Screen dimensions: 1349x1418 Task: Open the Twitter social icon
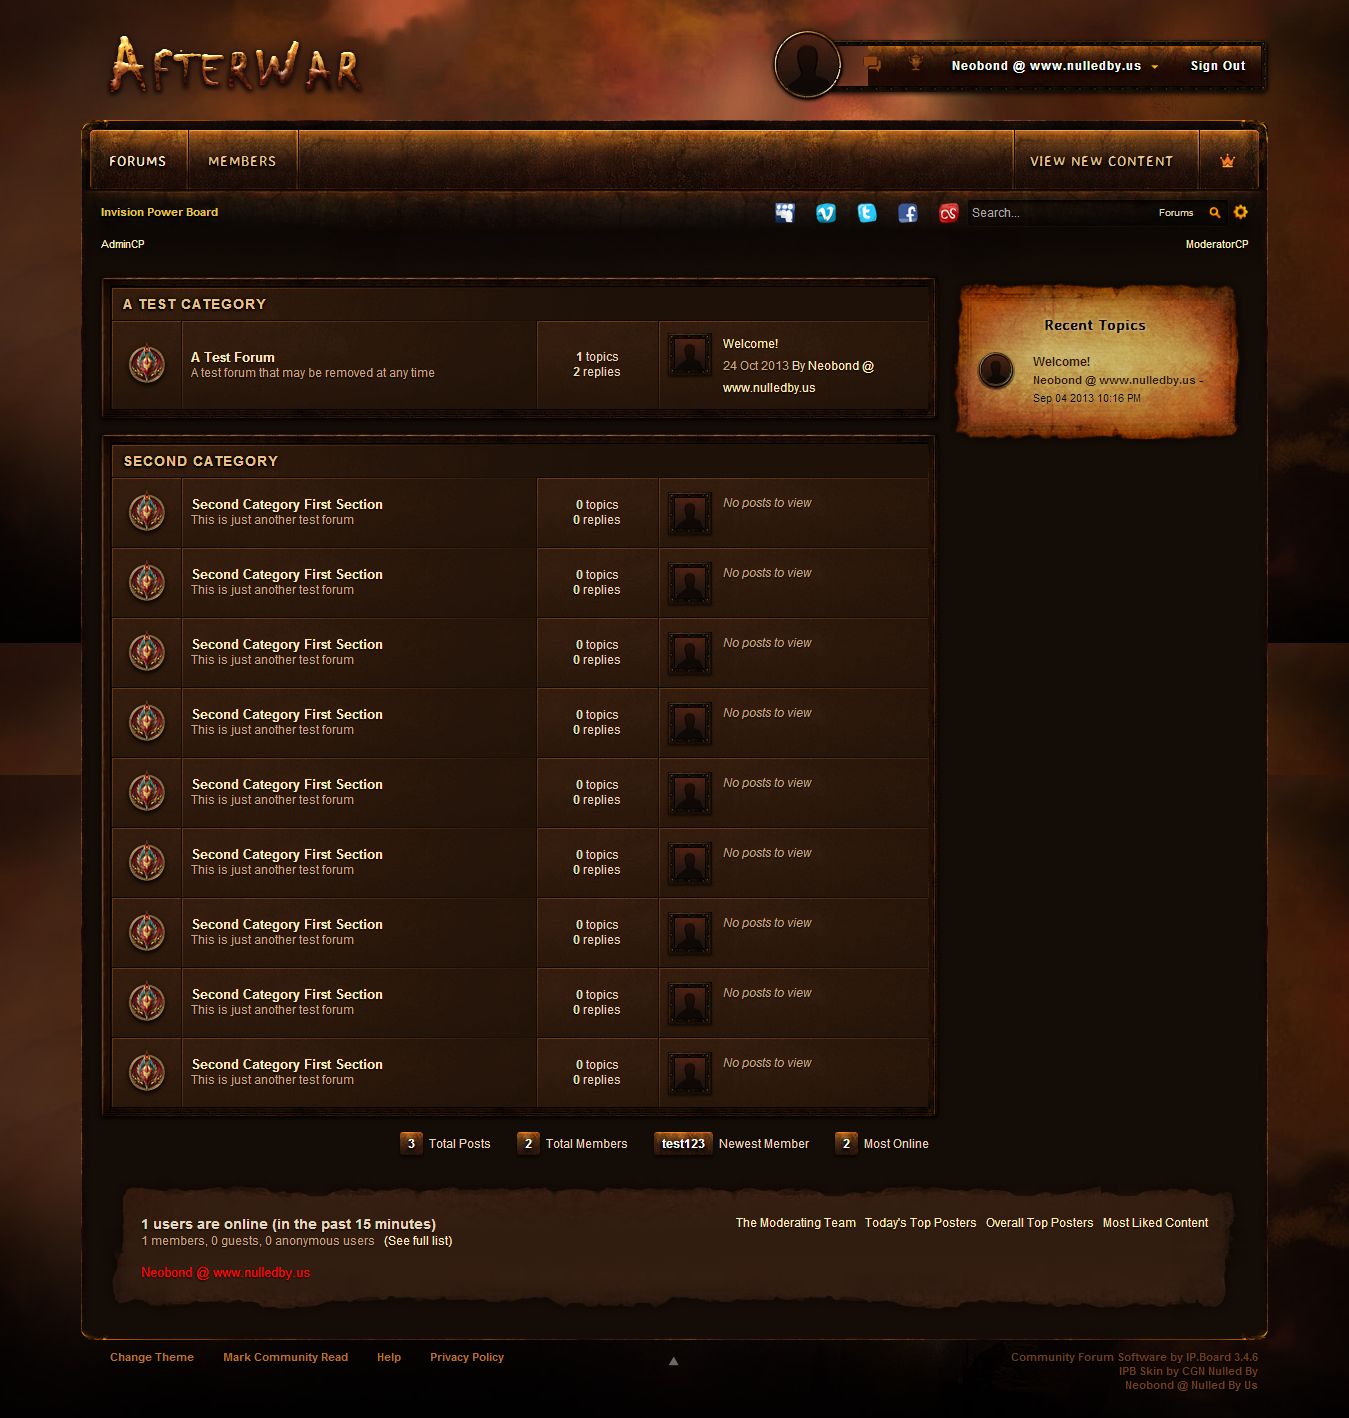point(867,213)
